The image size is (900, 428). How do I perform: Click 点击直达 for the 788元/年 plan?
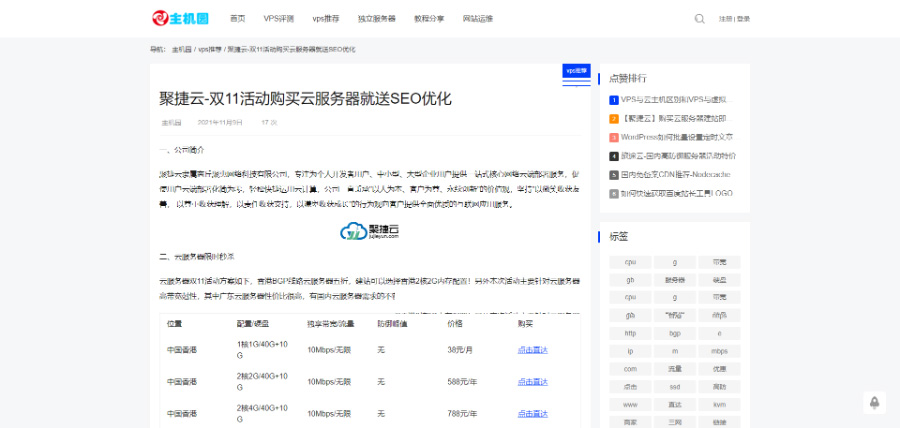coord(532,412)
